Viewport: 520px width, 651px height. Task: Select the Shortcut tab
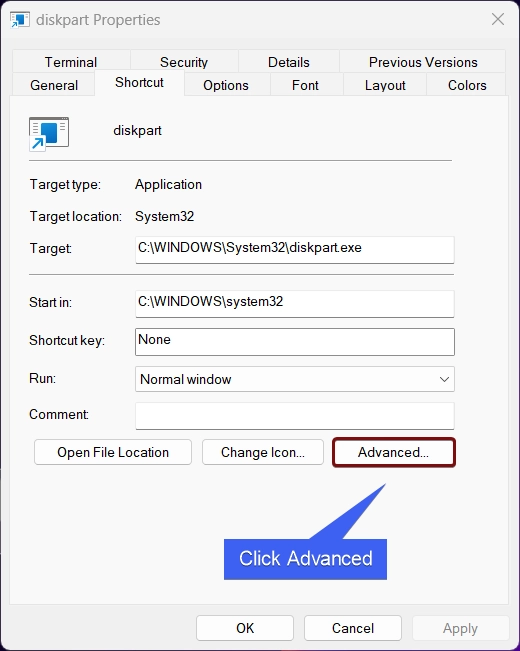pyautogui.click(x=140, y=82)
